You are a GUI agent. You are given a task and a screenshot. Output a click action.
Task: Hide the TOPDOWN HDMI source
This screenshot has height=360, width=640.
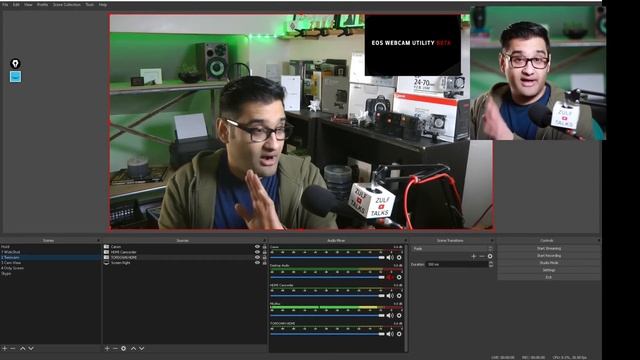(x=257, y=258)
